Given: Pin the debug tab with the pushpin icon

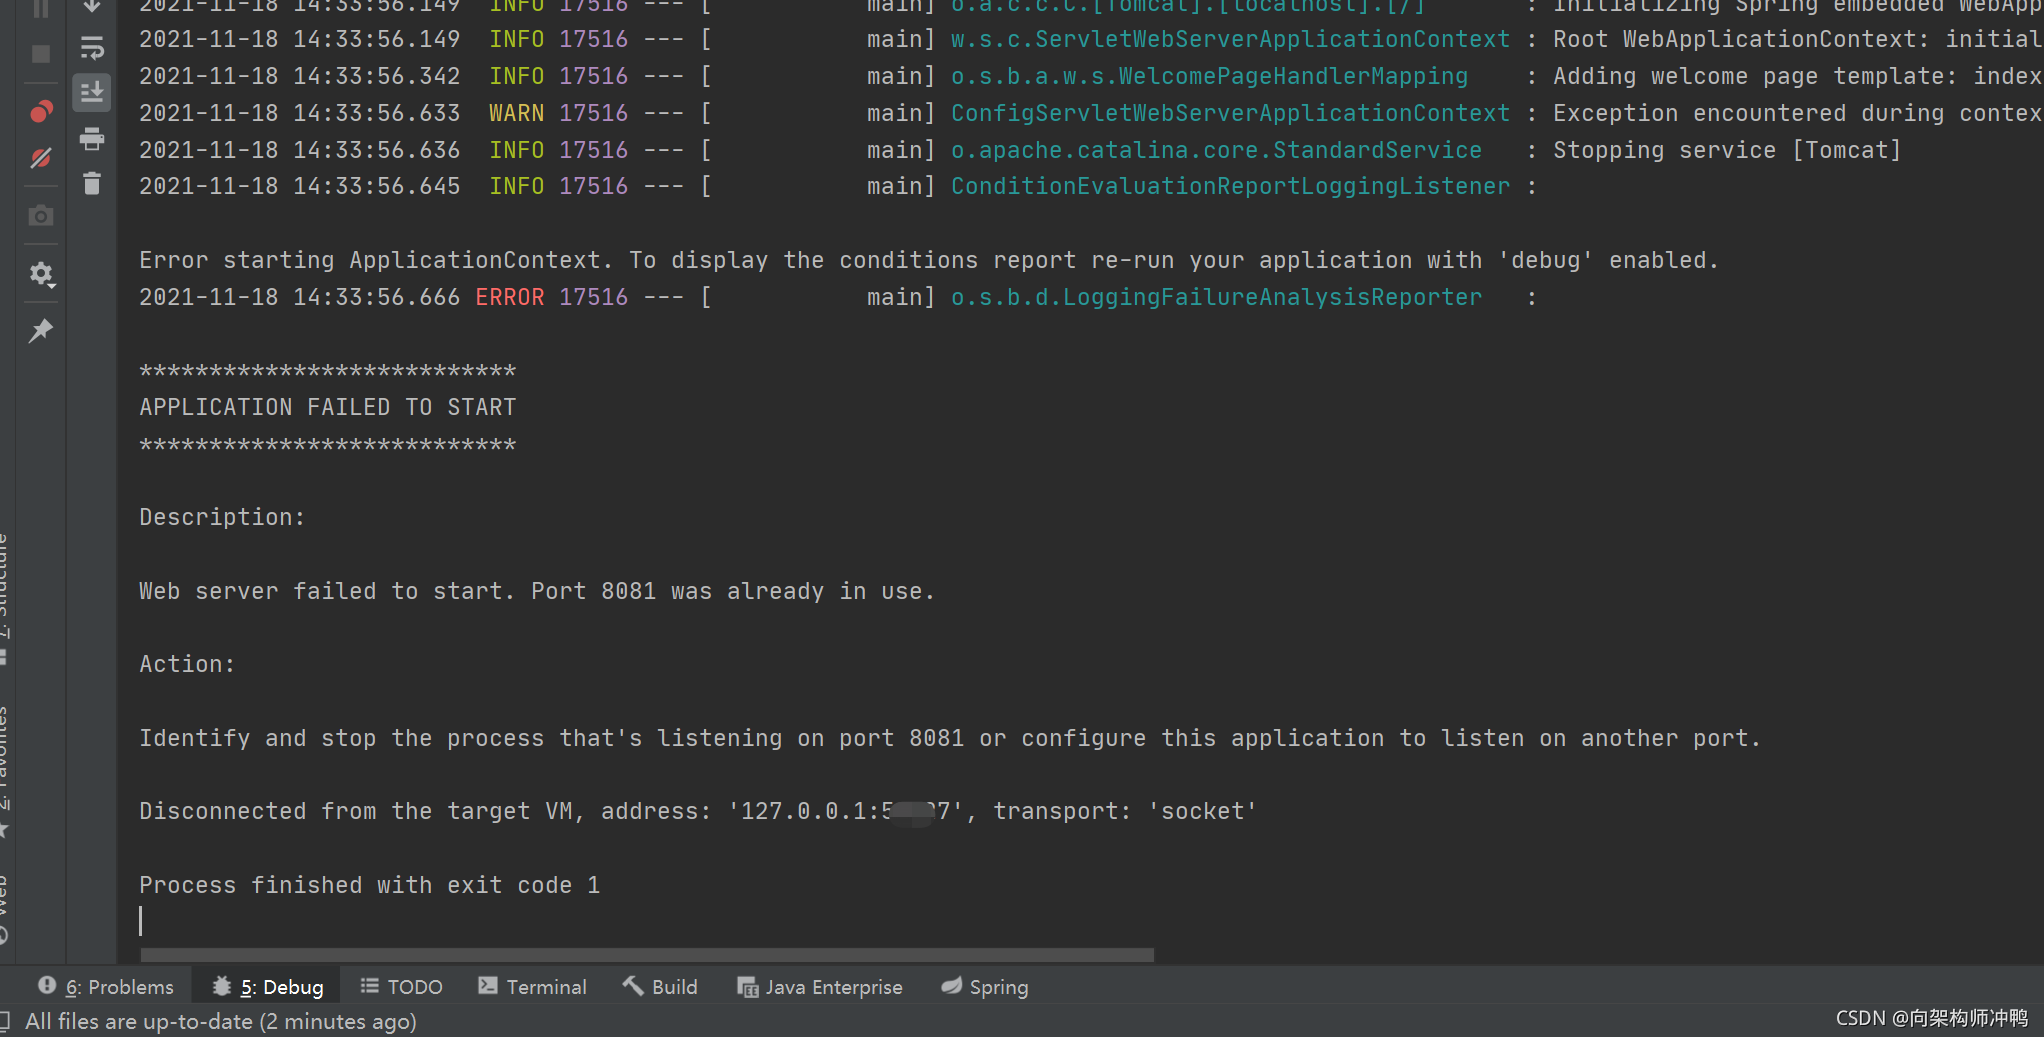Looking at the screenshot, I should point(41,330).
